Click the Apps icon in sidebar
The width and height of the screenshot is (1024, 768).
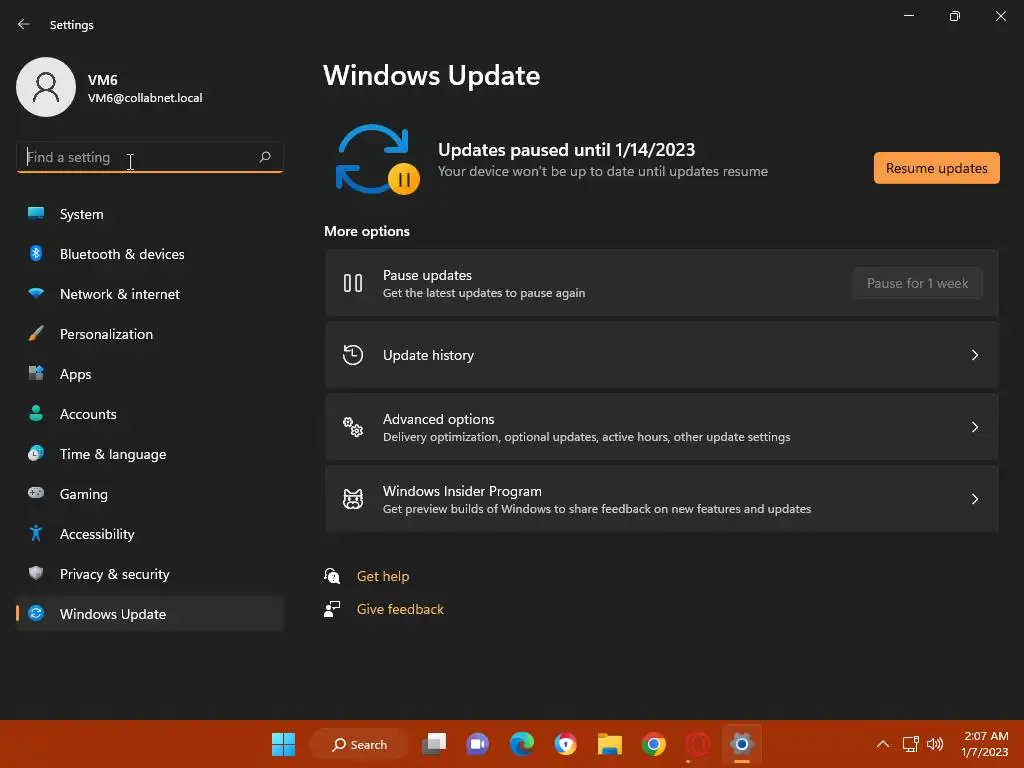point(36,373)
